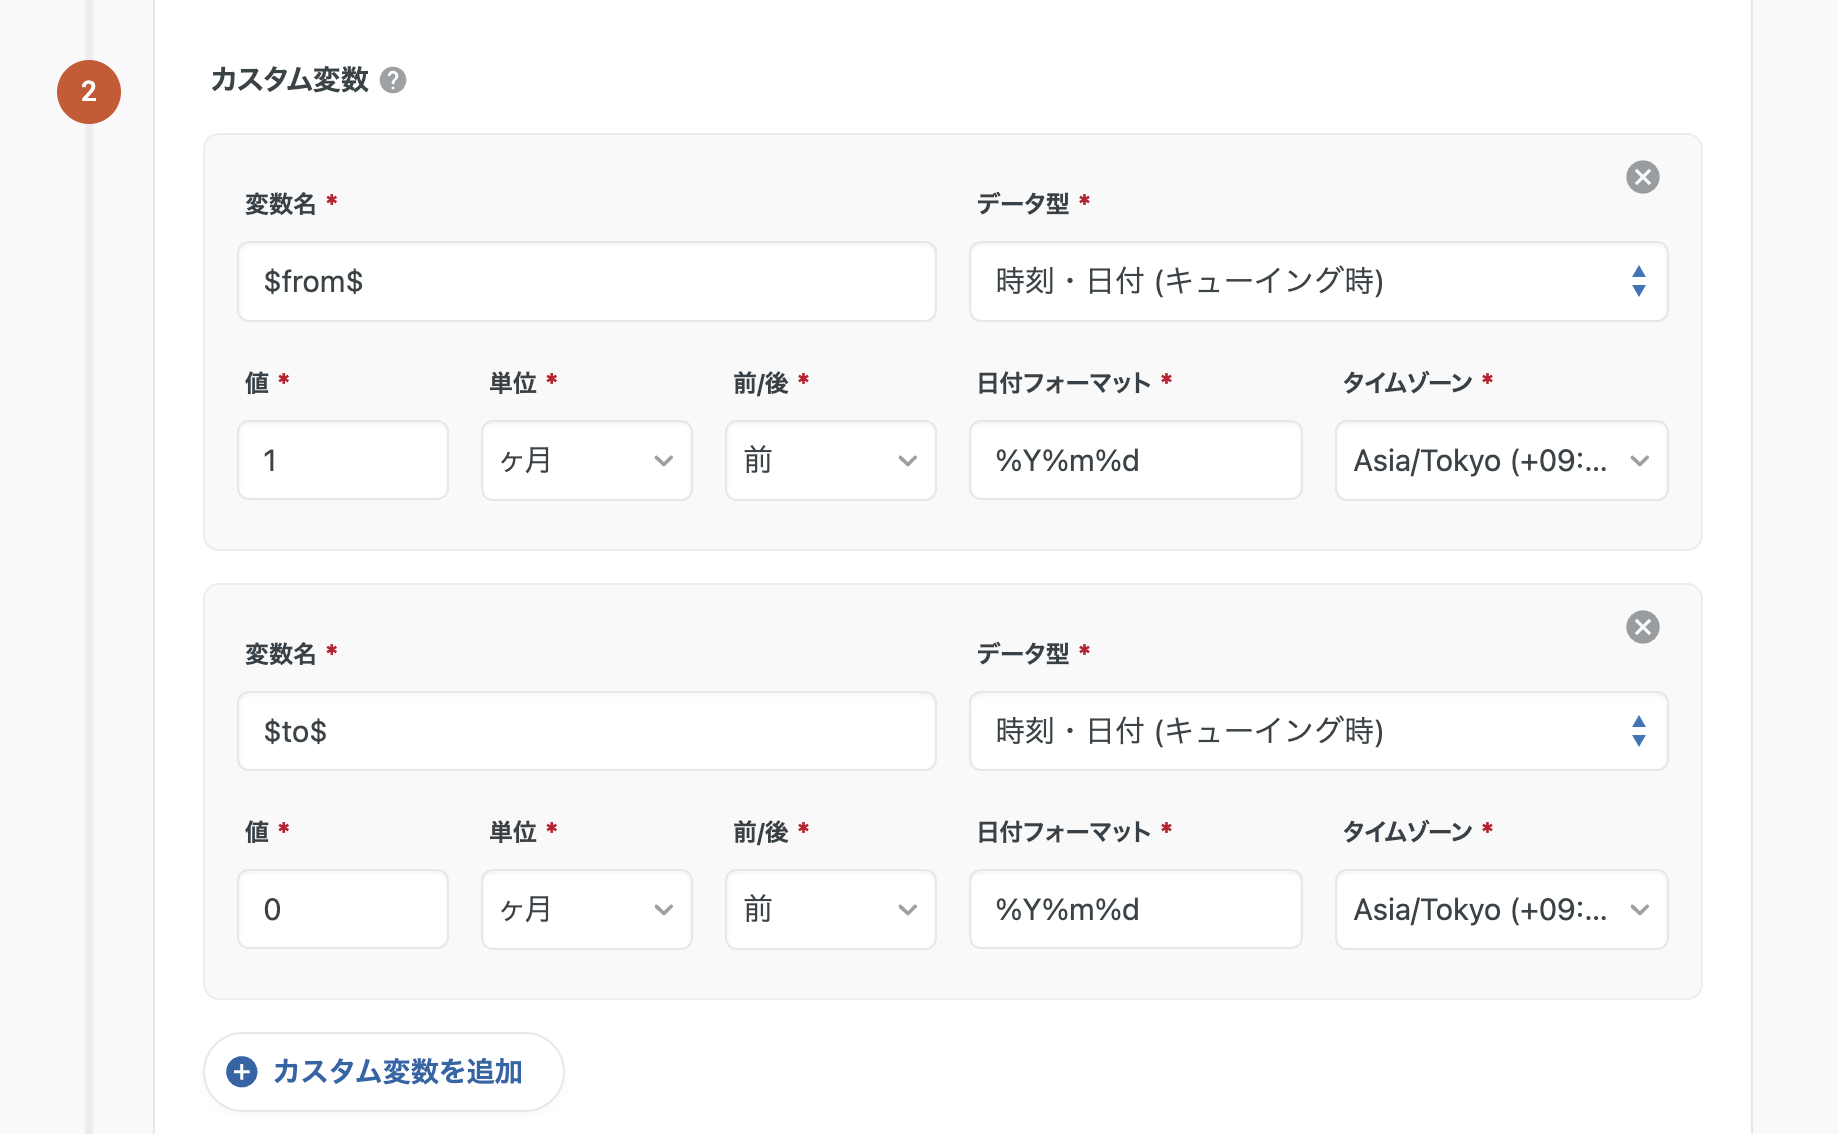Click the 値 field containing 0

[342, 909]
